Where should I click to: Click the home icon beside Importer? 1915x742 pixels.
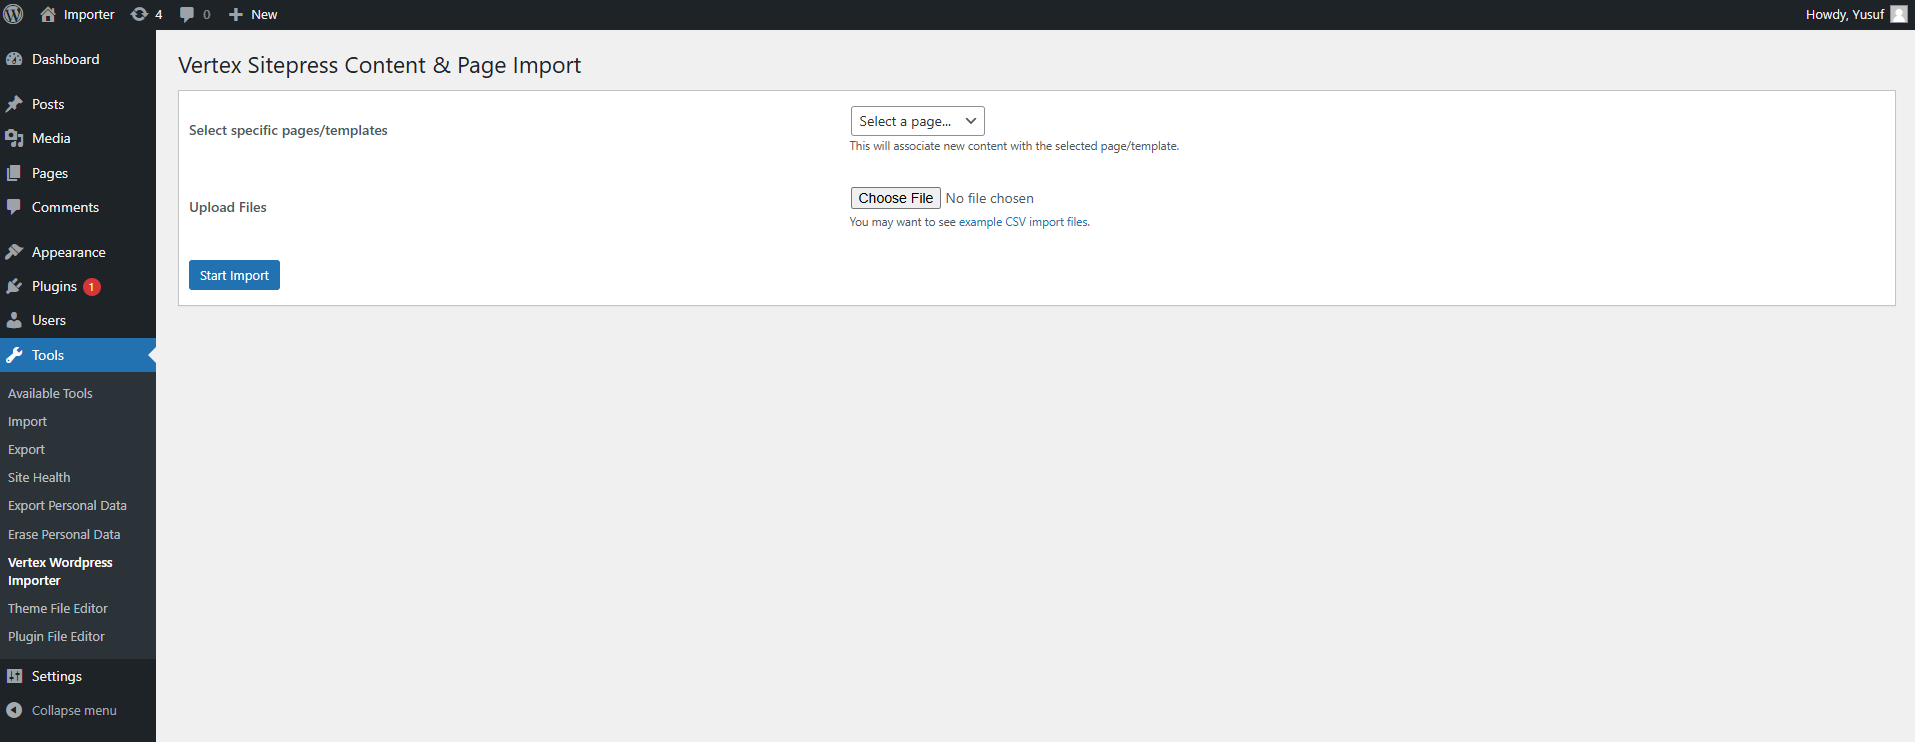[48, 14]
